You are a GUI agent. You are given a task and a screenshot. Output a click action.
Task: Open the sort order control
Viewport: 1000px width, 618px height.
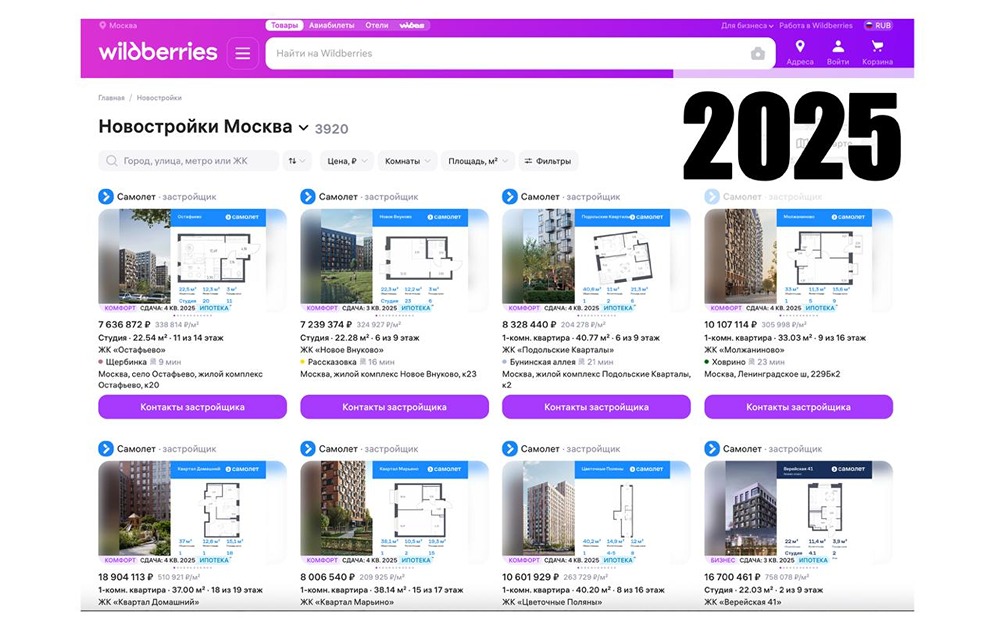pos(297,161)
